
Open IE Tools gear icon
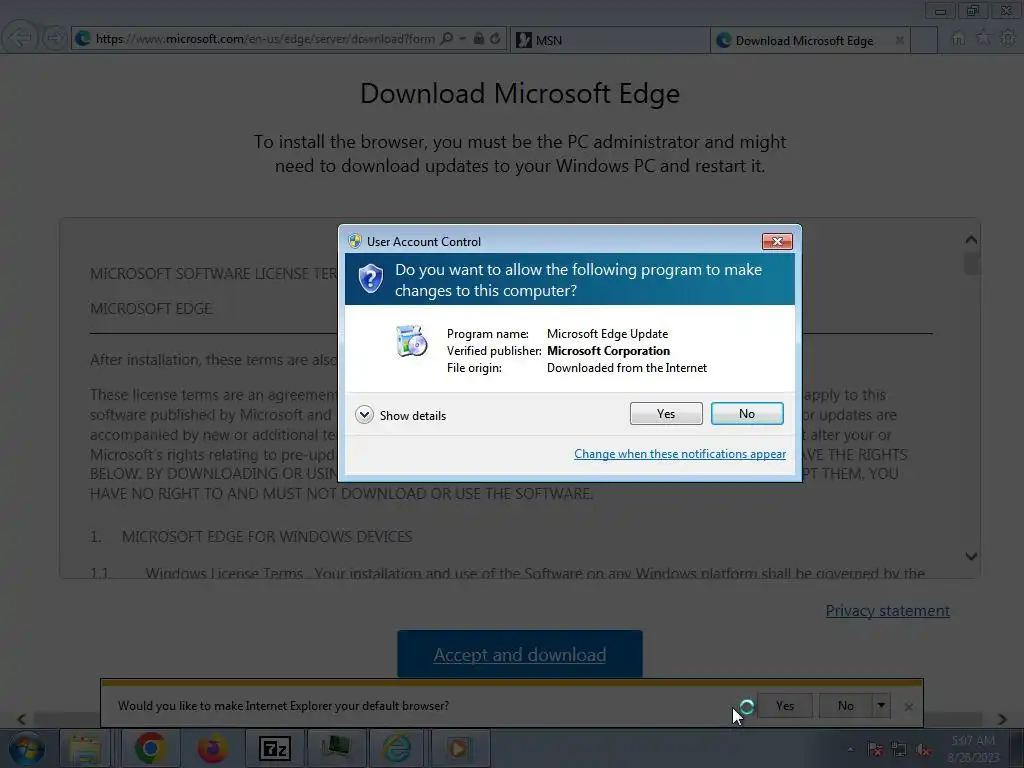coord(1008,39)
